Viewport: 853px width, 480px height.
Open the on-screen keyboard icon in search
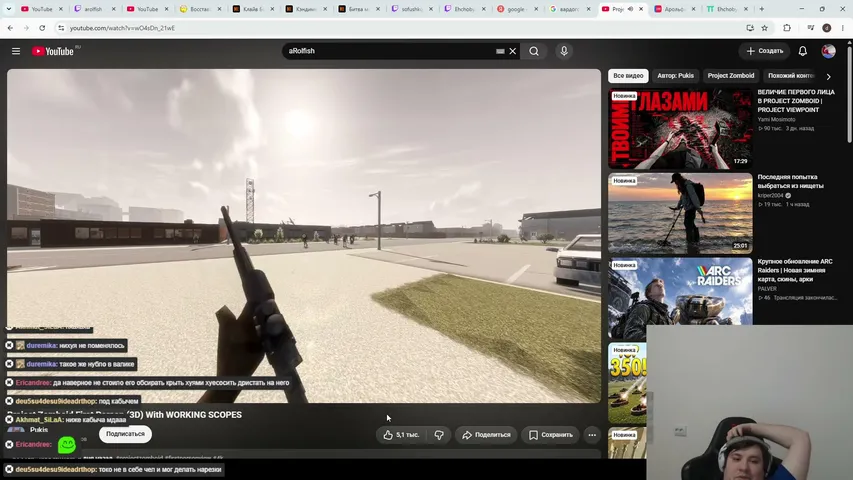(500, 51)
